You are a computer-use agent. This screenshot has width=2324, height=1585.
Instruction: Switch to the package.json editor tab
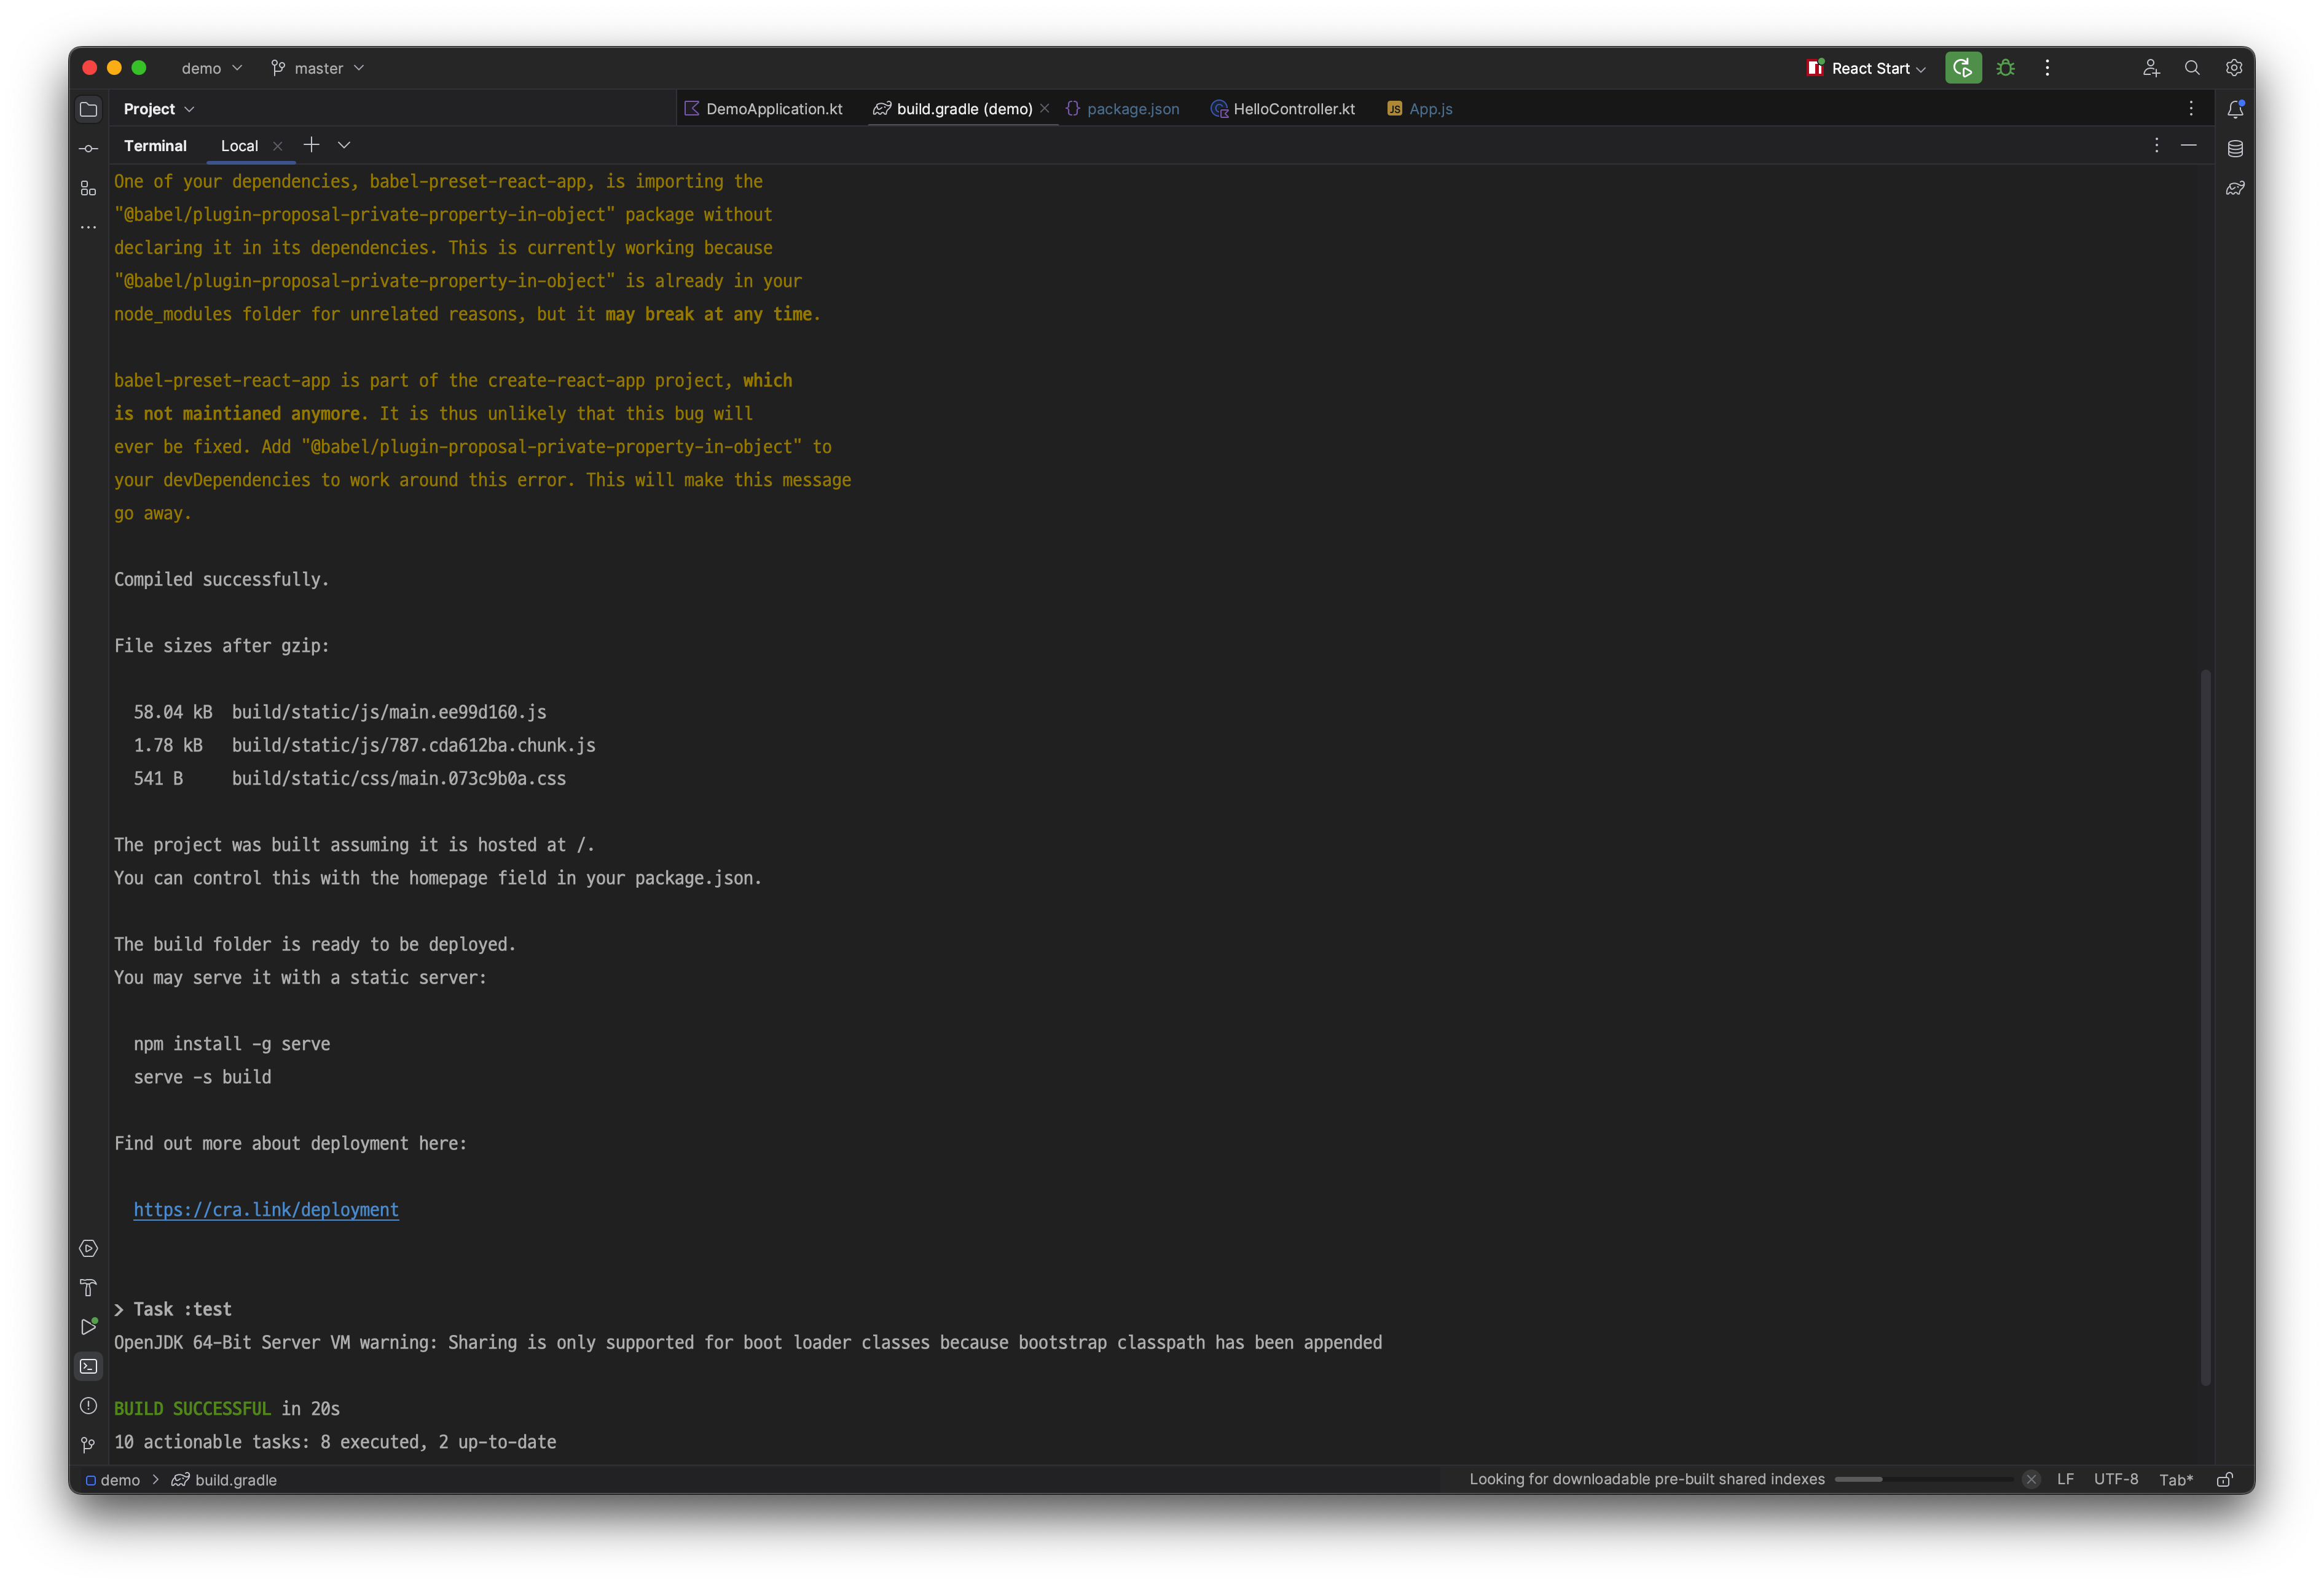point(1132,109)
